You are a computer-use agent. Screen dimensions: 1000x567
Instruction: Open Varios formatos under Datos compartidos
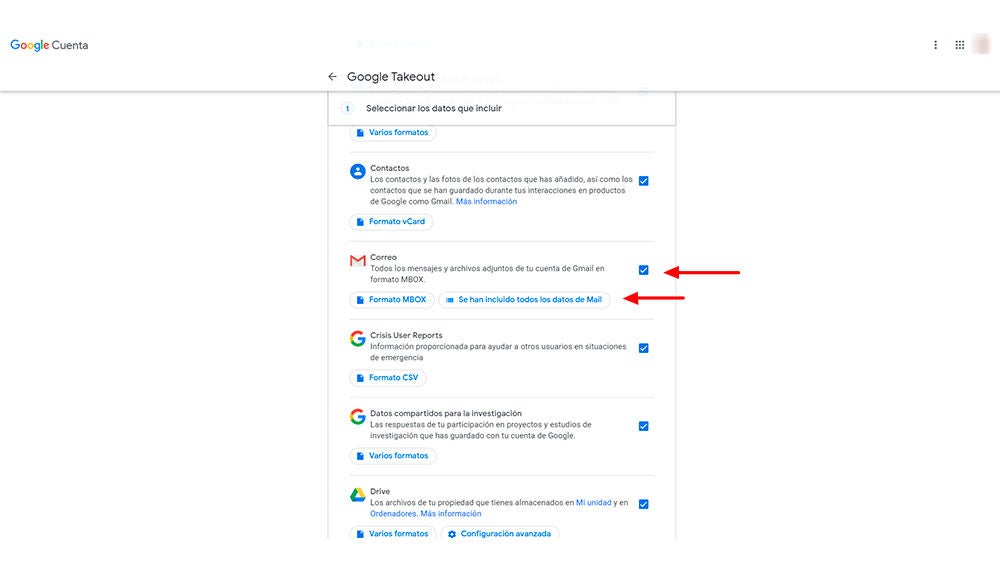[393, 455]
